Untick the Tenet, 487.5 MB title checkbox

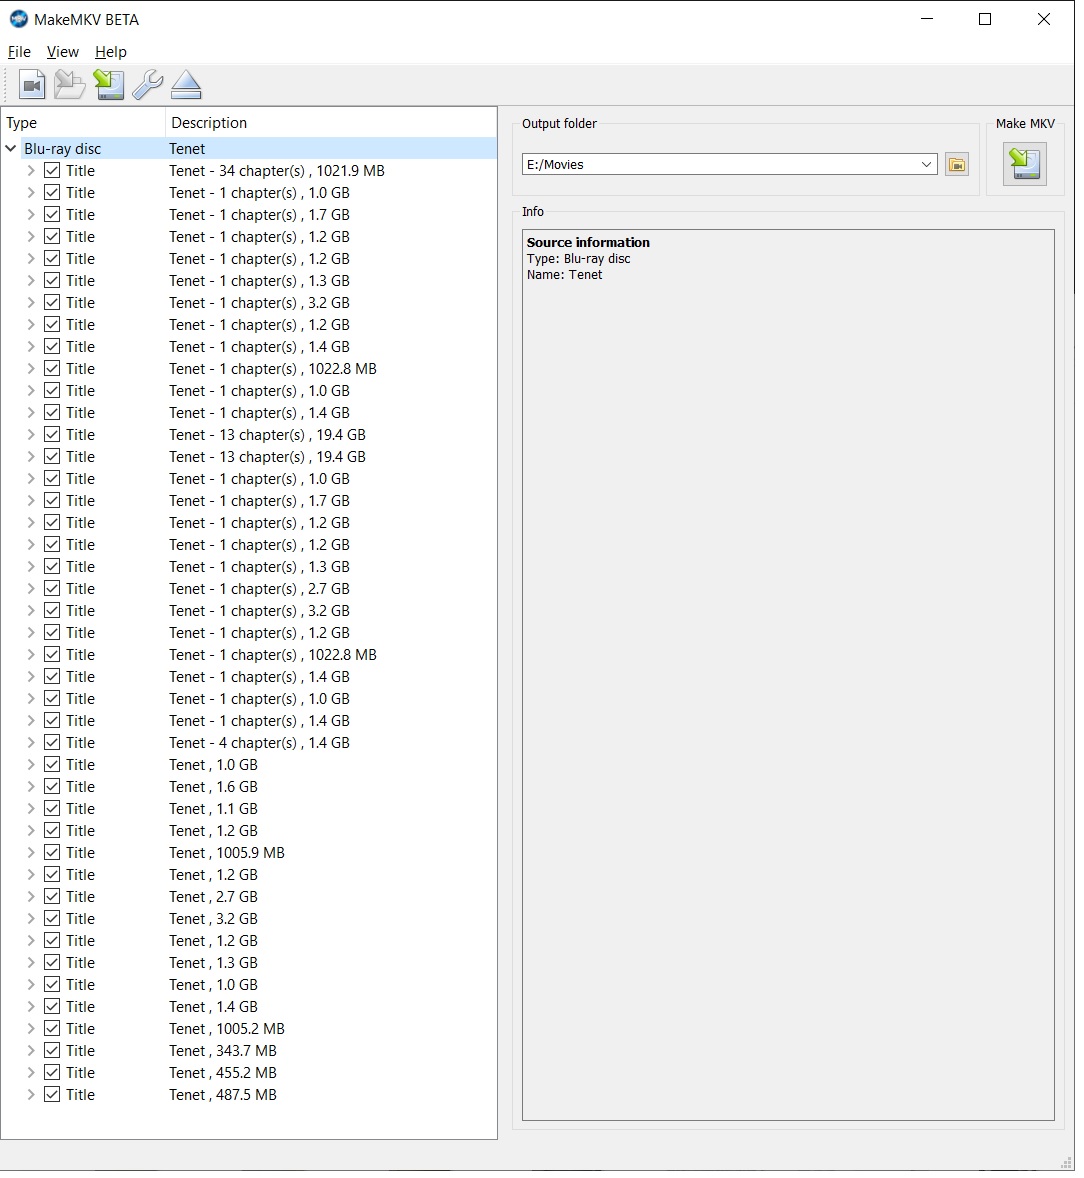click(x=52, y=1095)
